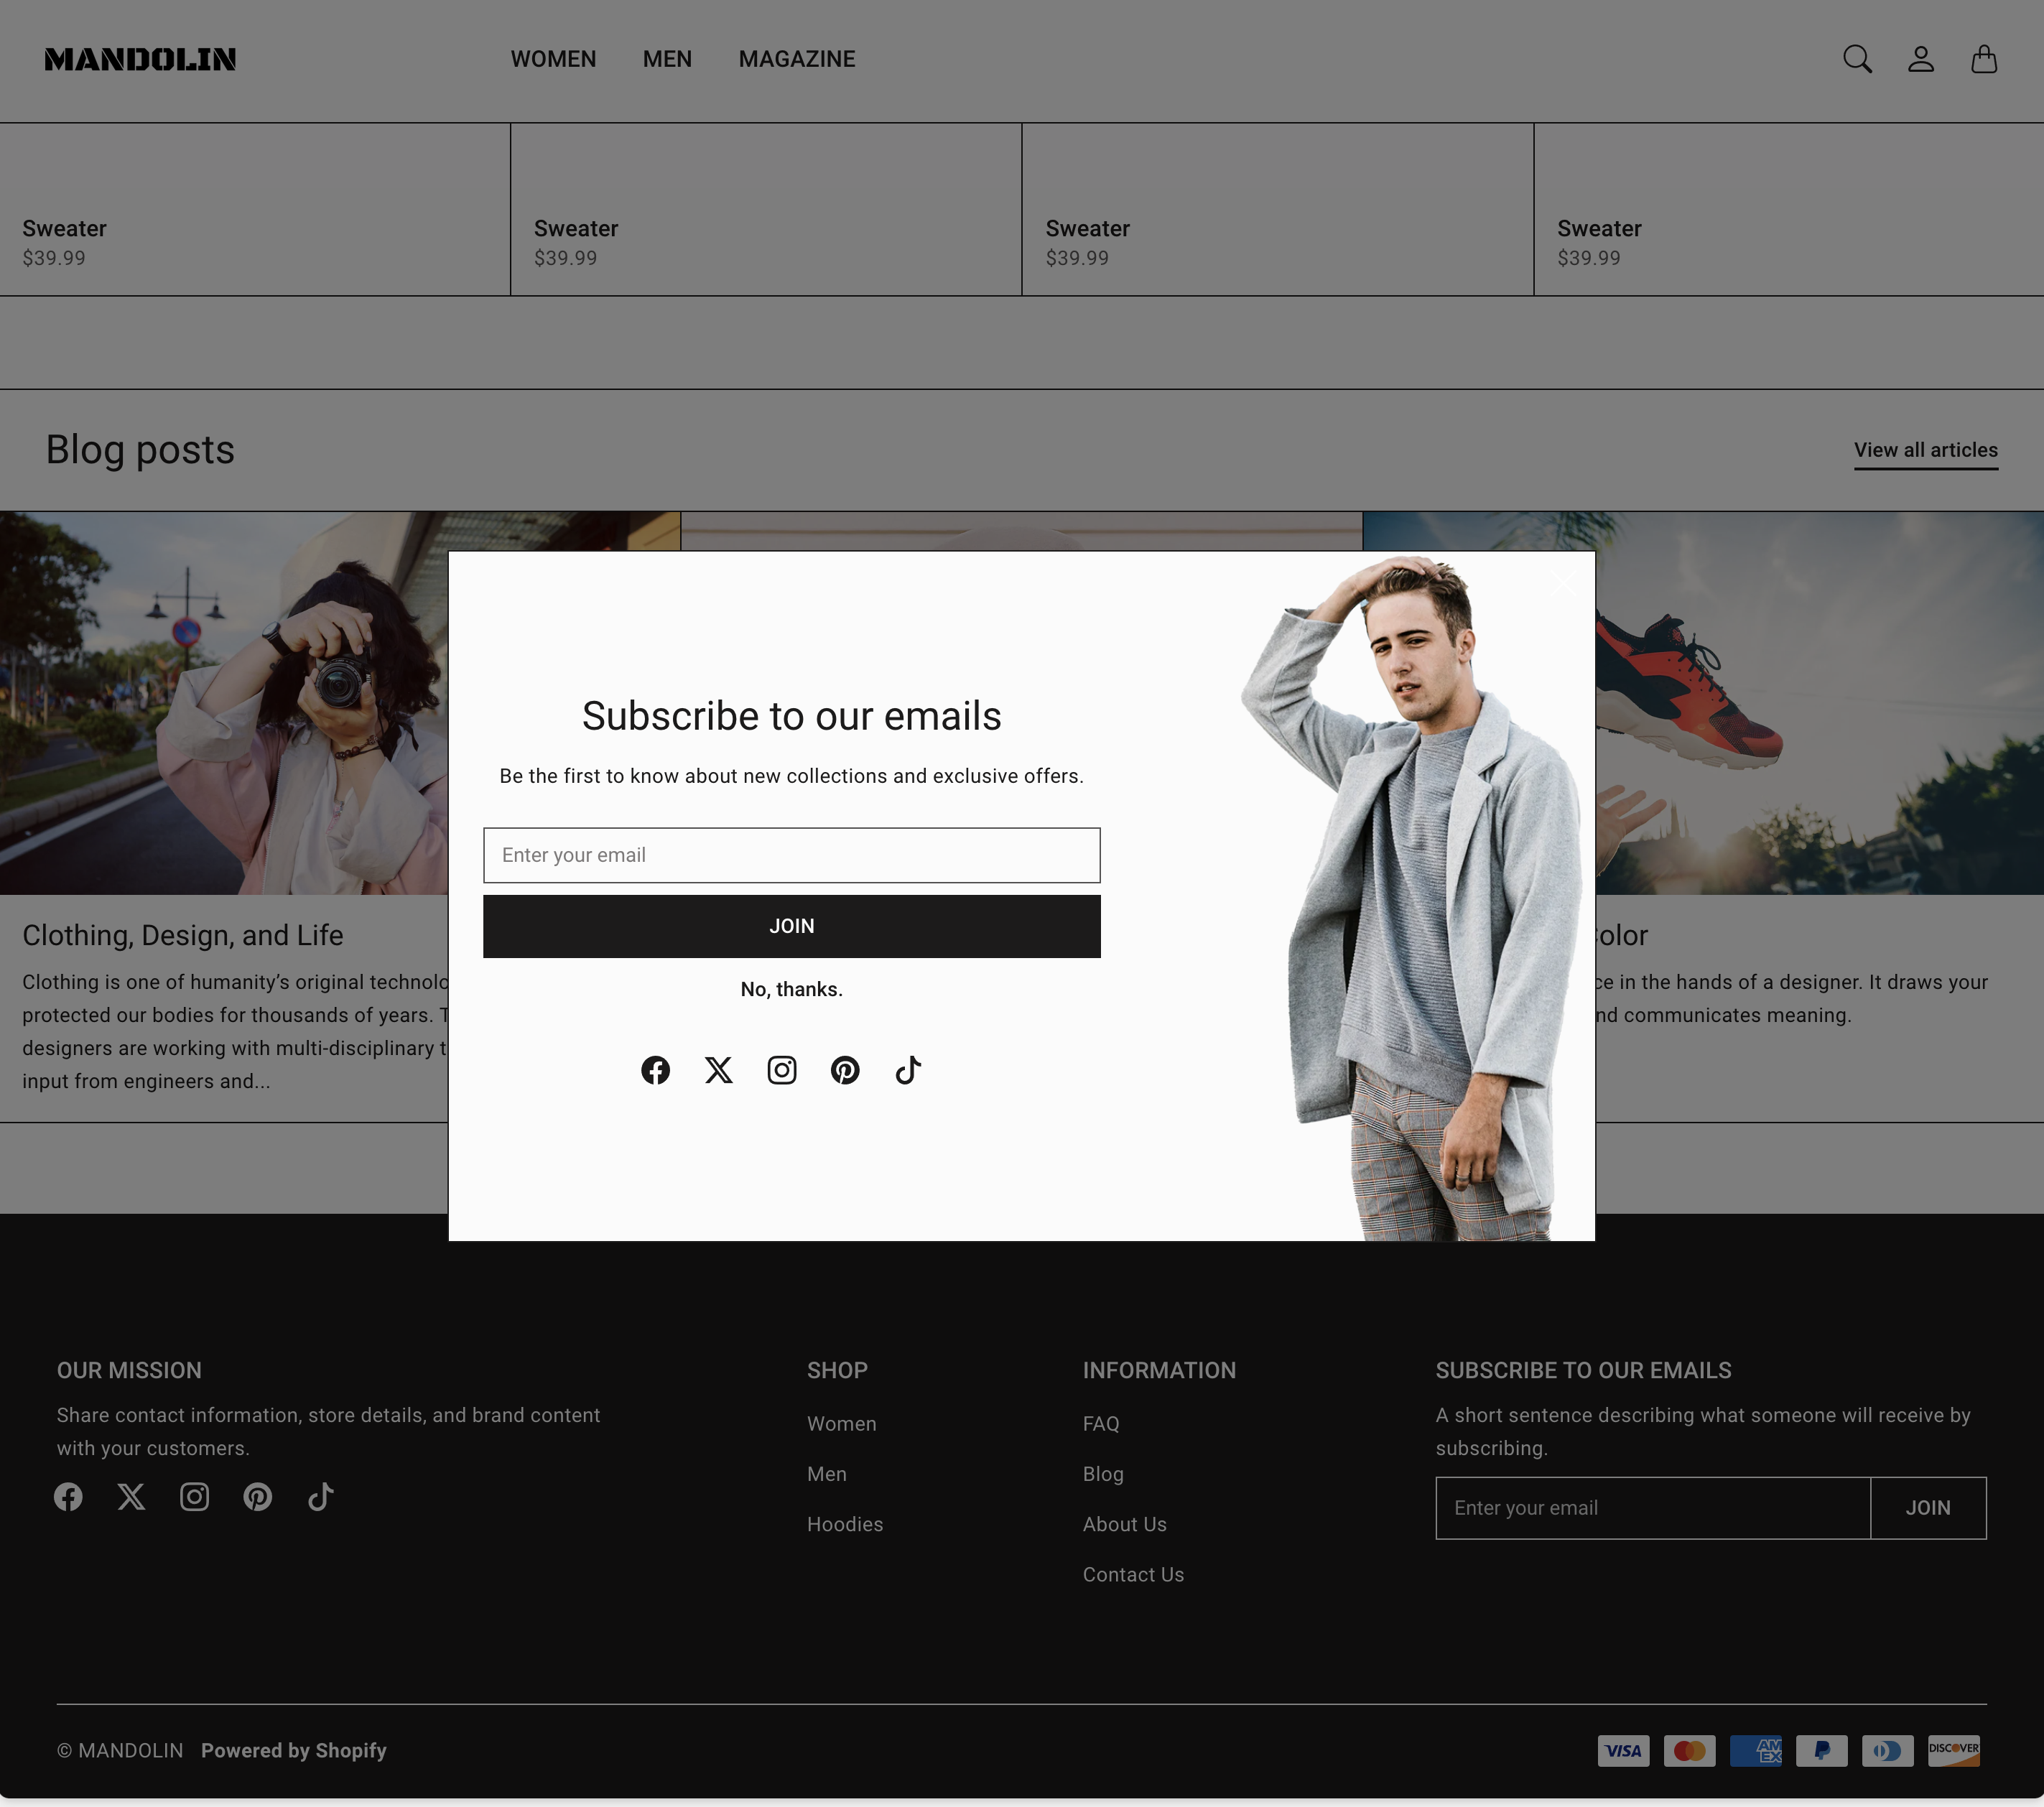Image resolution: width=2044 pixels, height=1807 pixels.
Task: Open the MEN navigation menu
Action: pyautogui.click(x=667, y=59)
